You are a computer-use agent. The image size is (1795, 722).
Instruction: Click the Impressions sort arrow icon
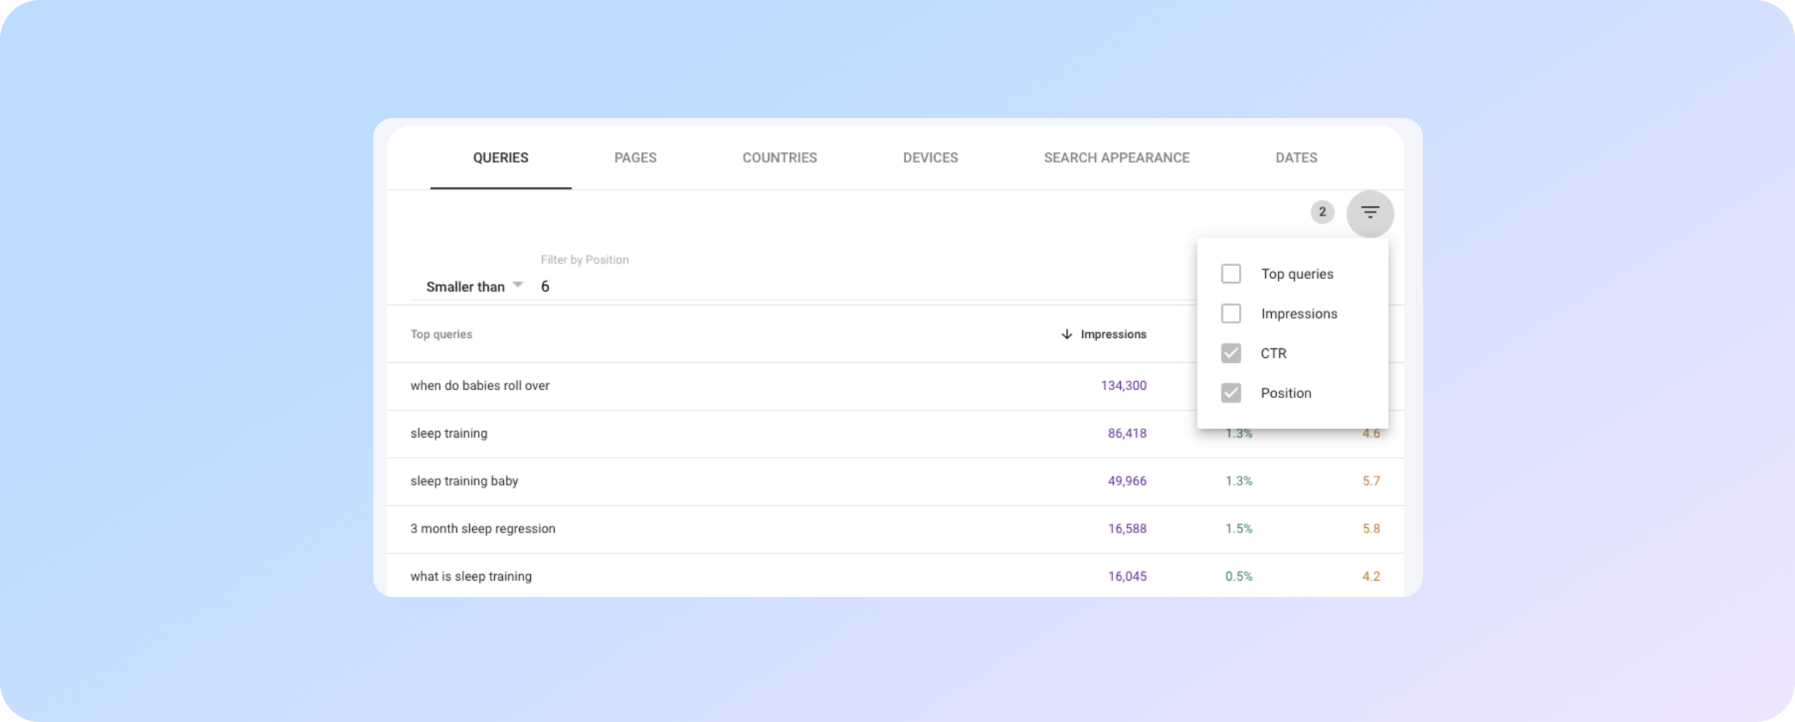pos(1066,334)
